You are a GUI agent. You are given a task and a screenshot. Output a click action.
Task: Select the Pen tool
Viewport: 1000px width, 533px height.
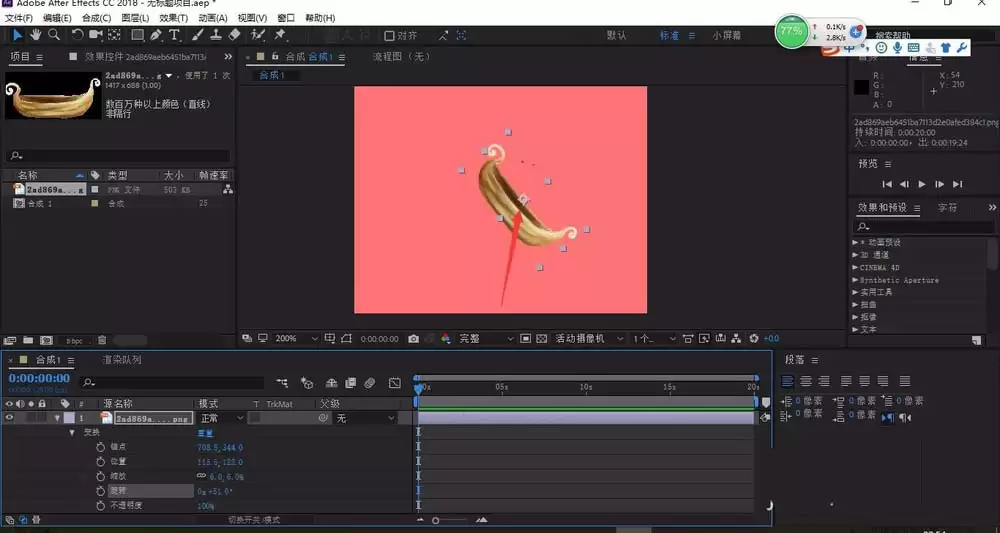[x=156, y=35]
